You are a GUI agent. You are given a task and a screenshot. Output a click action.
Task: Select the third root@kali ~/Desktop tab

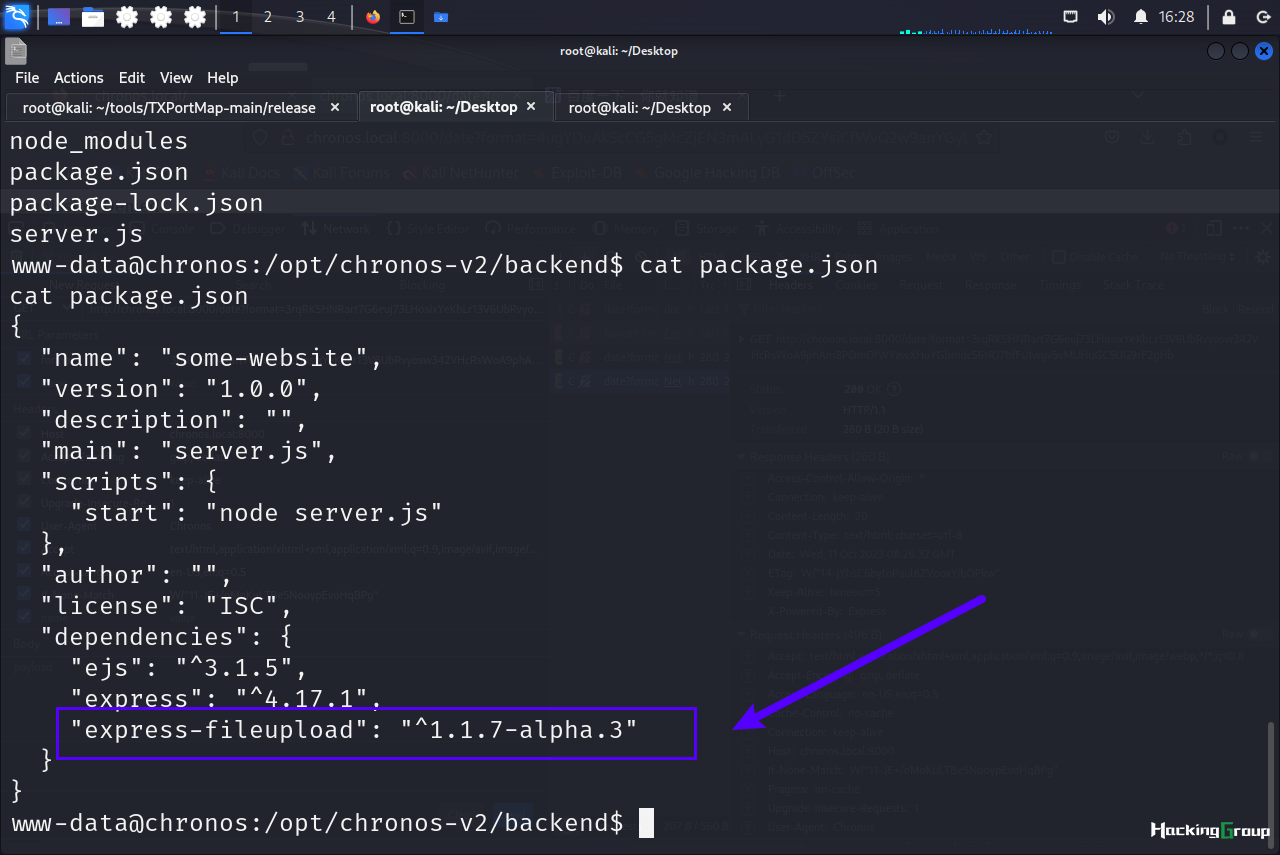(640, 107)
